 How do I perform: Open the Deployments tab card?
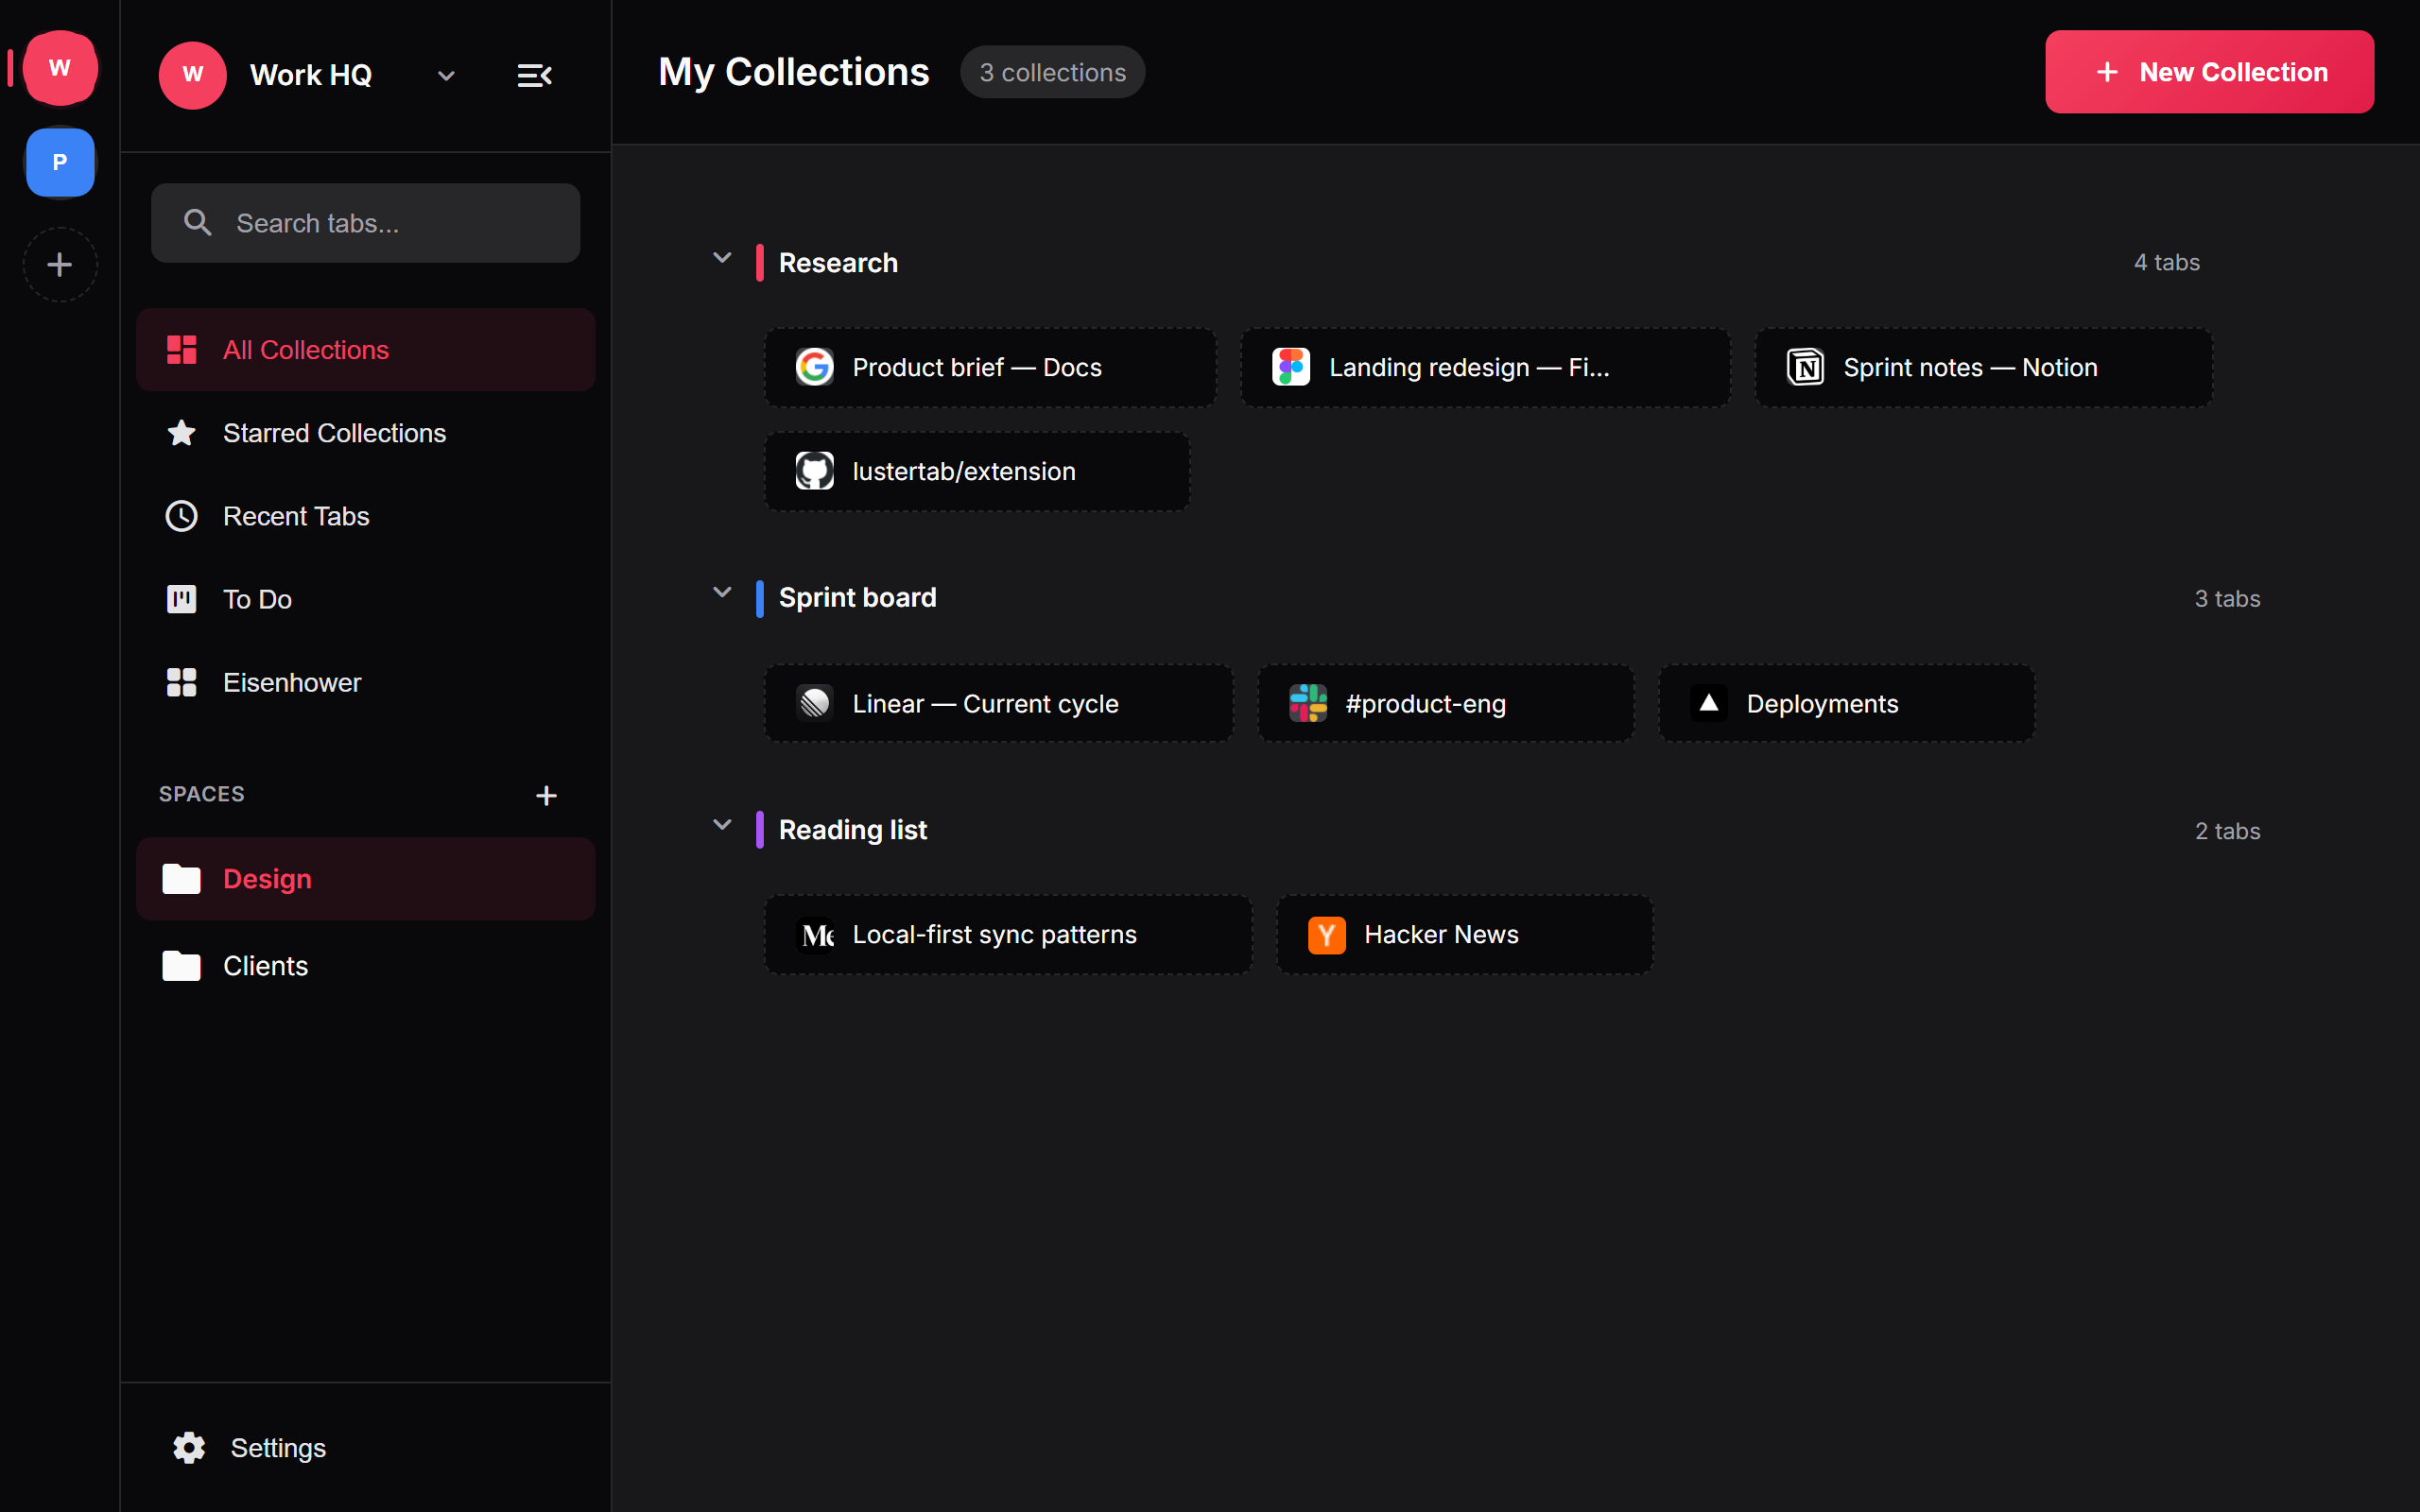[1846, 703]
